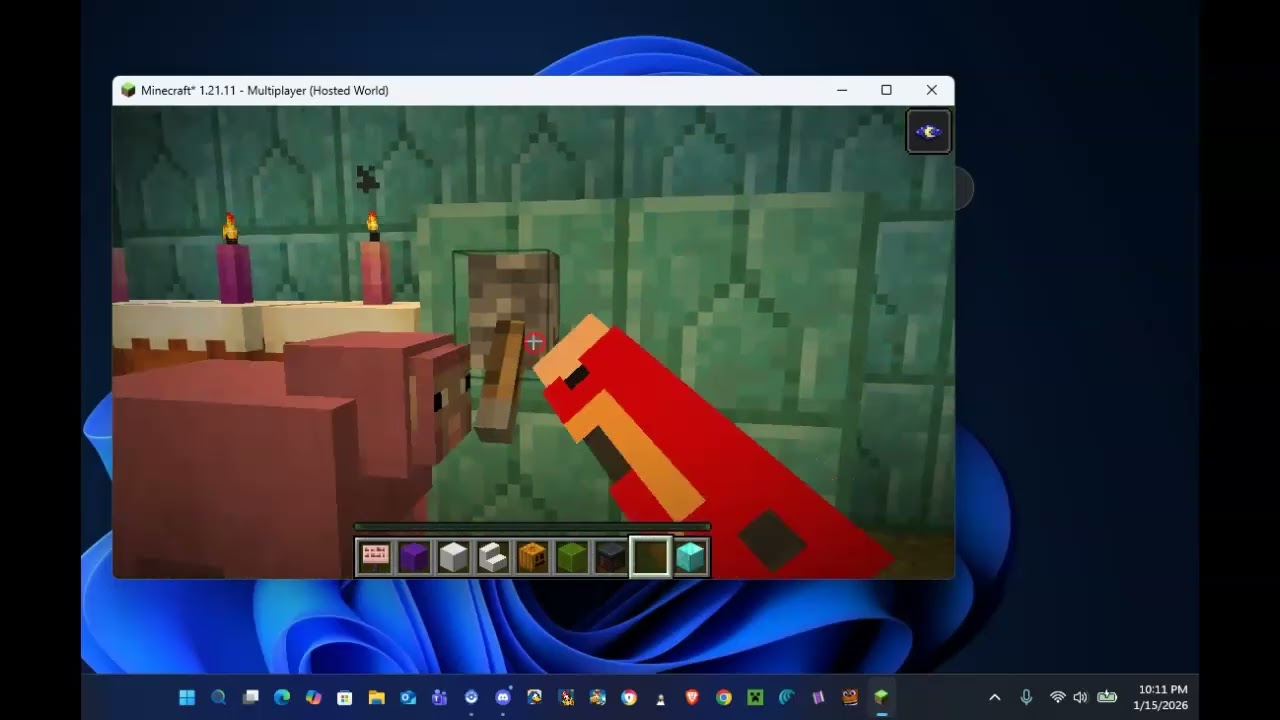Open Microsoft Teams from the taskbar
The image size is (1280, 720).
point(440,697)
